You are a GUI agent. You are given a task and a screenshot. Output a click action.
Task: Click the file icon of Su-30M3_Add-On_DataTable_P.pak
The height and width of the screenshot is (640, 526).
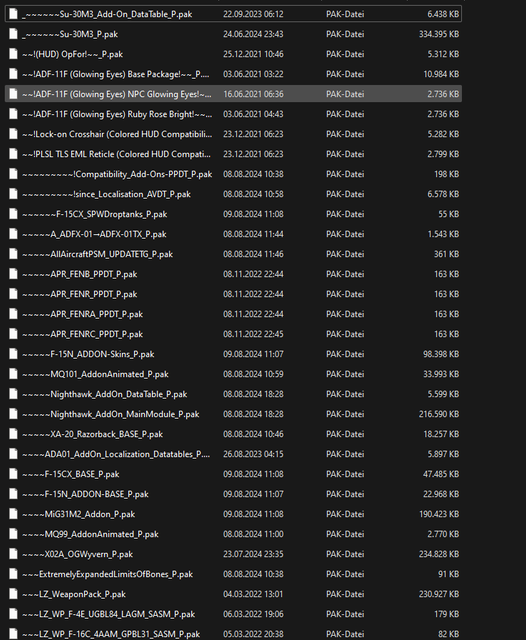click(13, 14)
